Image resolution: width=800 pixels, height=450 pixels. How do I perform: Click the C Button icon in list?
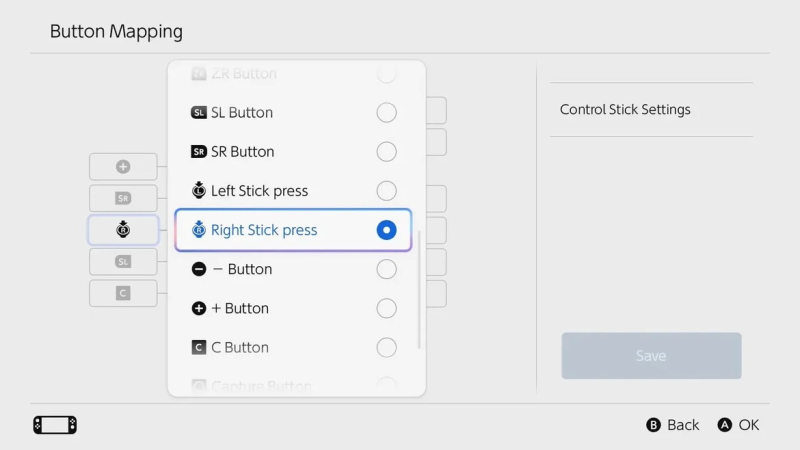point(198,348)
